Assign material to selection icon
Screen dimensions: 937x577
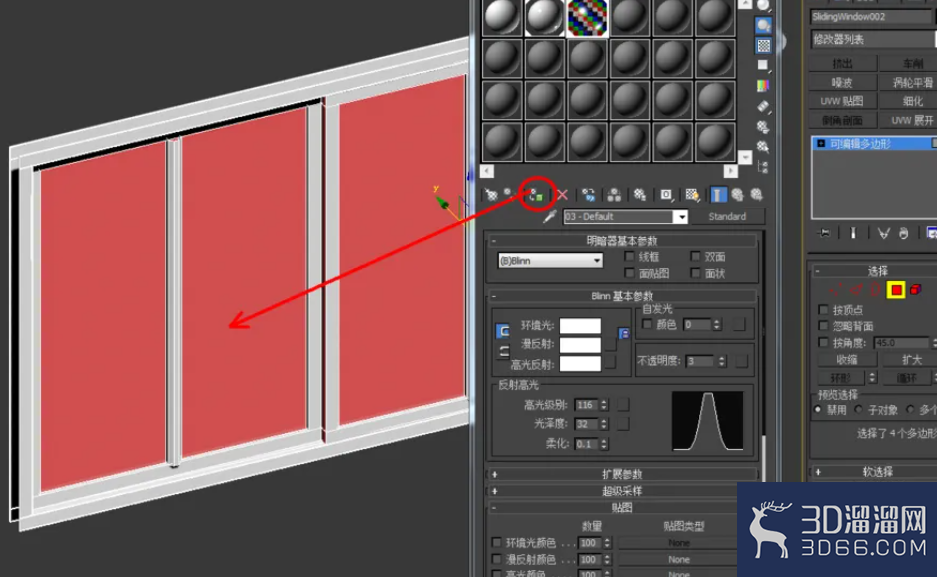point(536,195)
